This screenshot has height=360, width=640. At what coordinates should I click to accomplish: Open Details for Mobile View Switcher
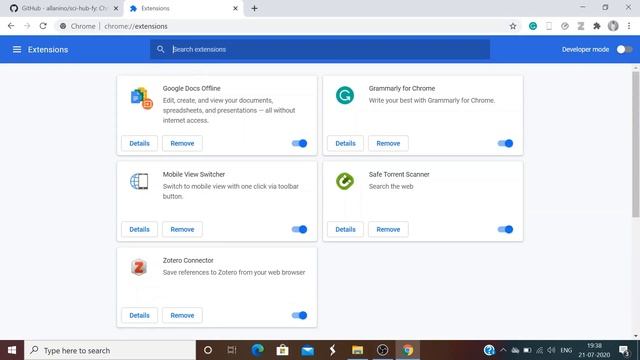[x=140, y=229]
